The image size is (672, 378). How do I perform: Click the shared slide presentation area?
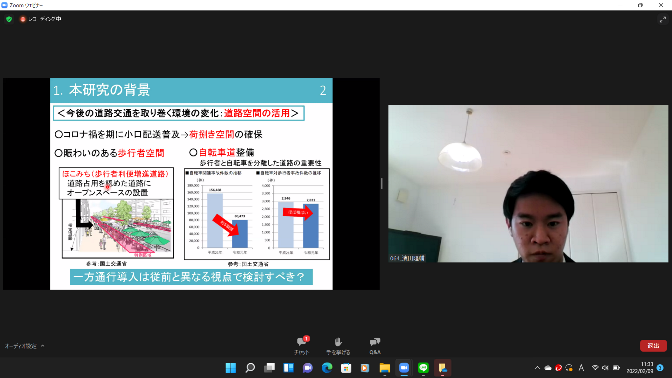click(191, 184)
